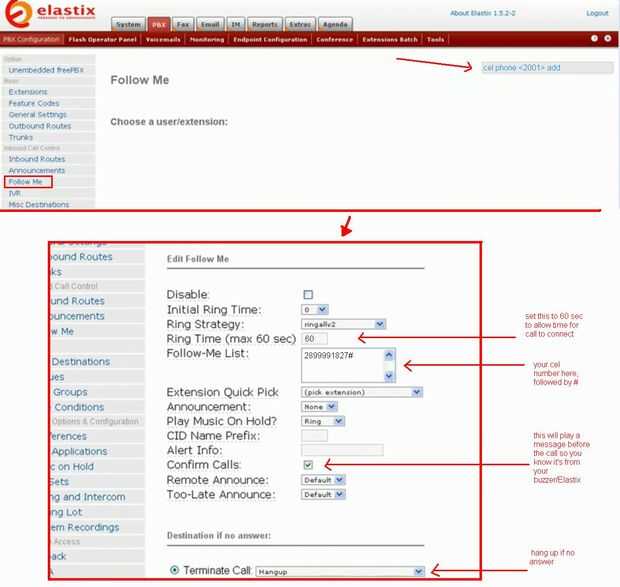Viewport: 620px width, 587px height.
Task: Open the Terminate Call Hangup dropdown
Action: [340, 572]
